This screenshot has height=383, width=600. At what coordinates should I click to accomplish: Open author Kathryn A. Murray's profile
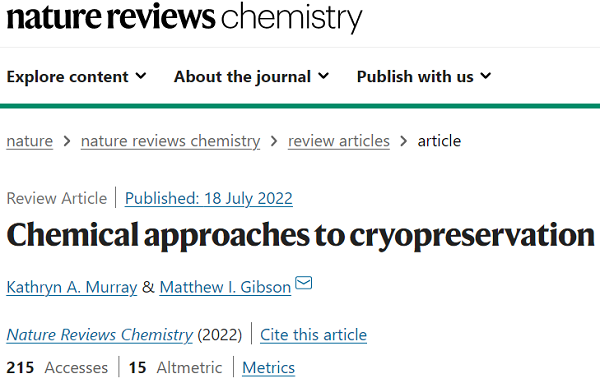click(72, 287)
